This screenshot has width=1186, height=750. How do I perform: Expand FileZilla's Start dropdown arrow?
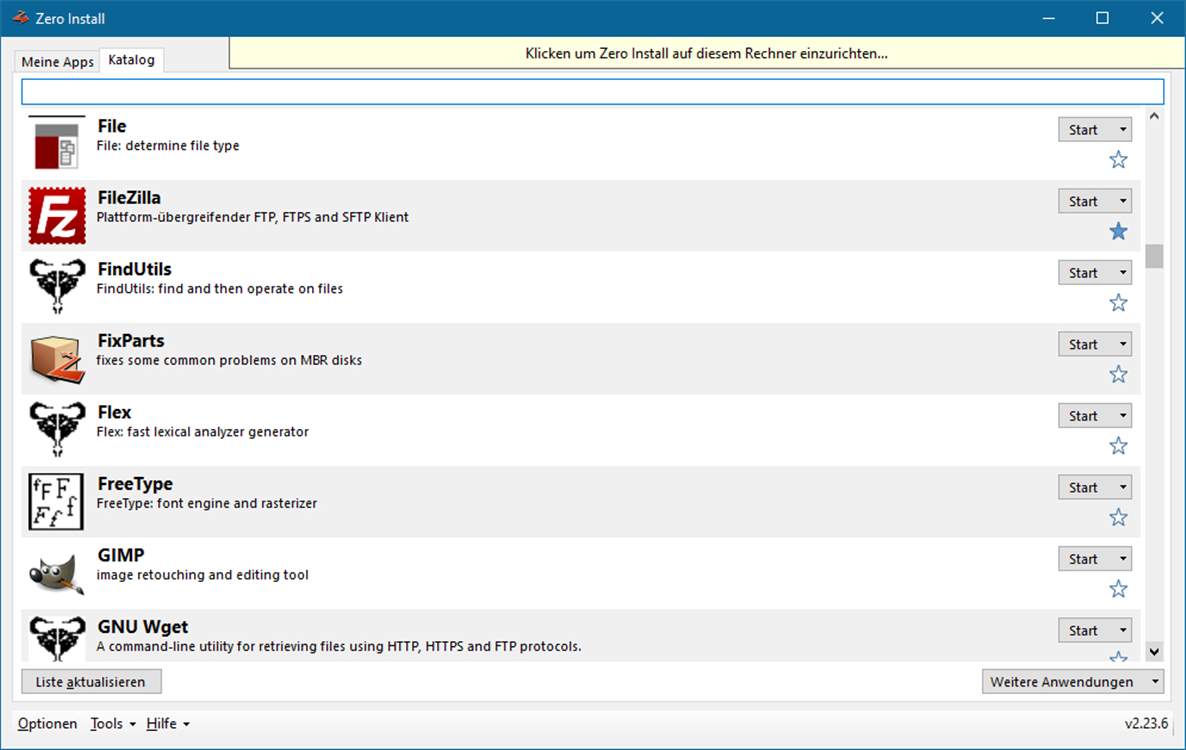(1123, 201)
